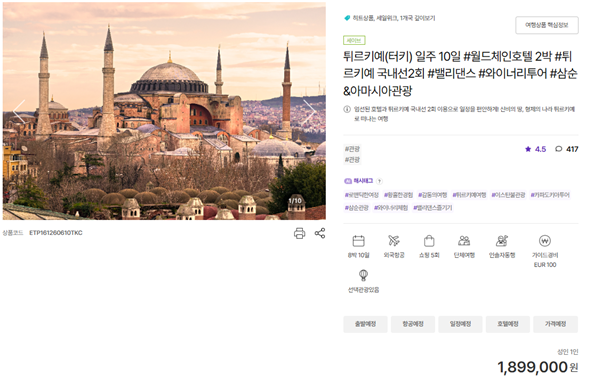Click the Hagia Sophia main photo
Image resolution: width=602 pixels, height=383 pixels.
pyautogui.click(x=164, y=111)
